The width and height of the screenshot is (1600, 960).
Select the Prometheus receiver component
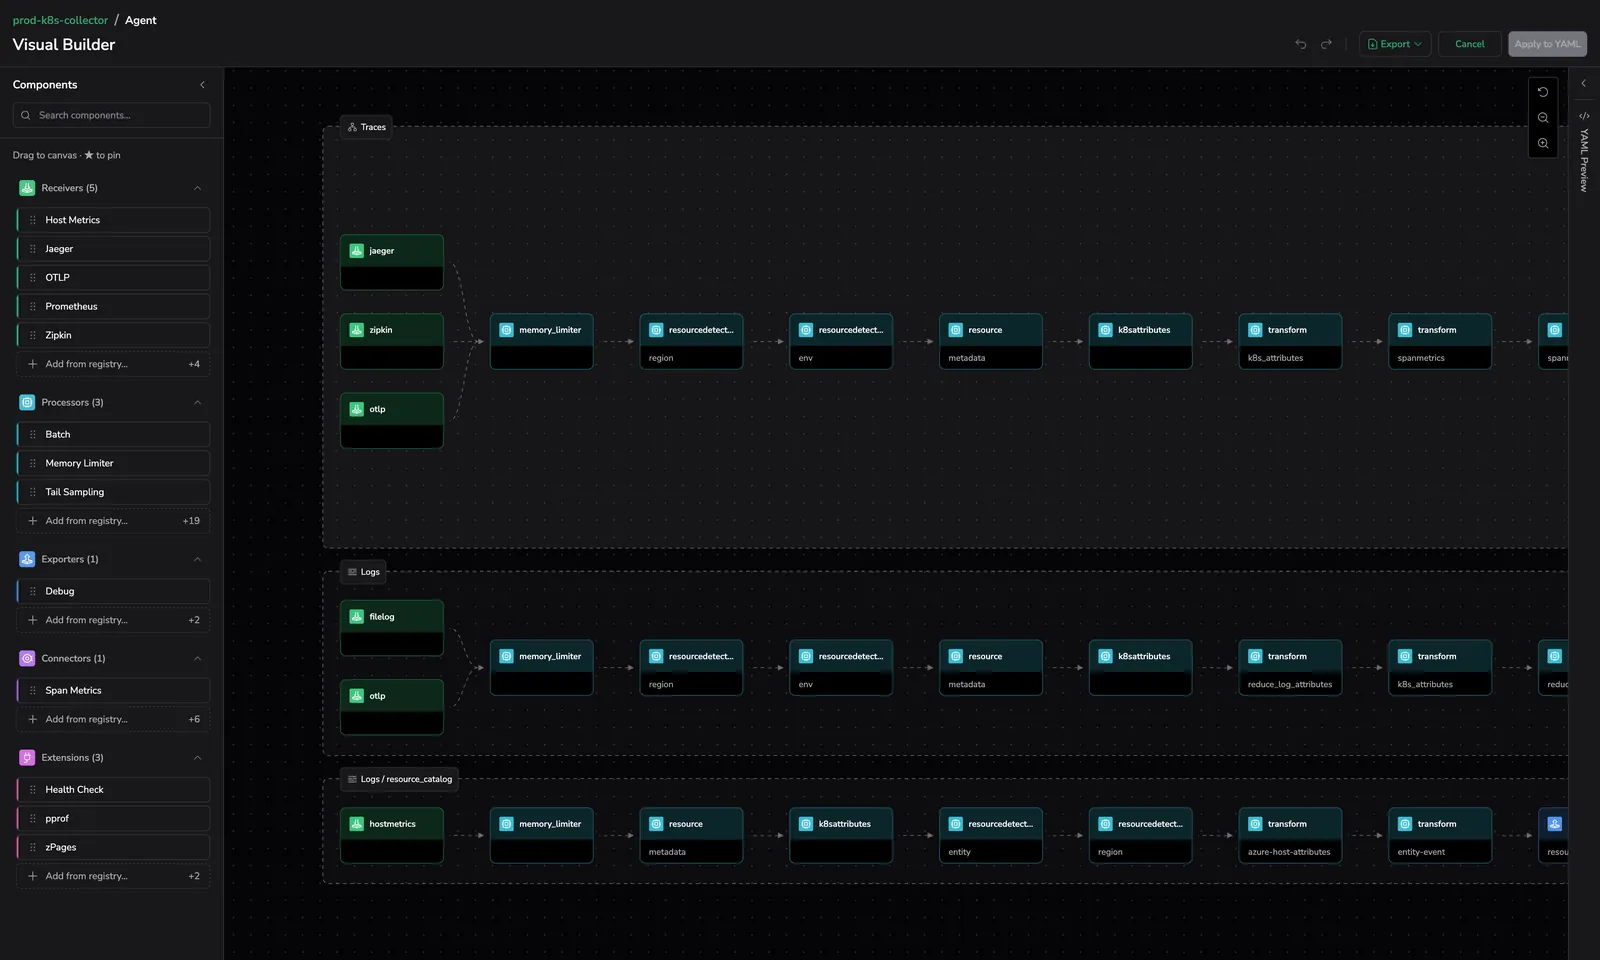[x=113, y=307]
